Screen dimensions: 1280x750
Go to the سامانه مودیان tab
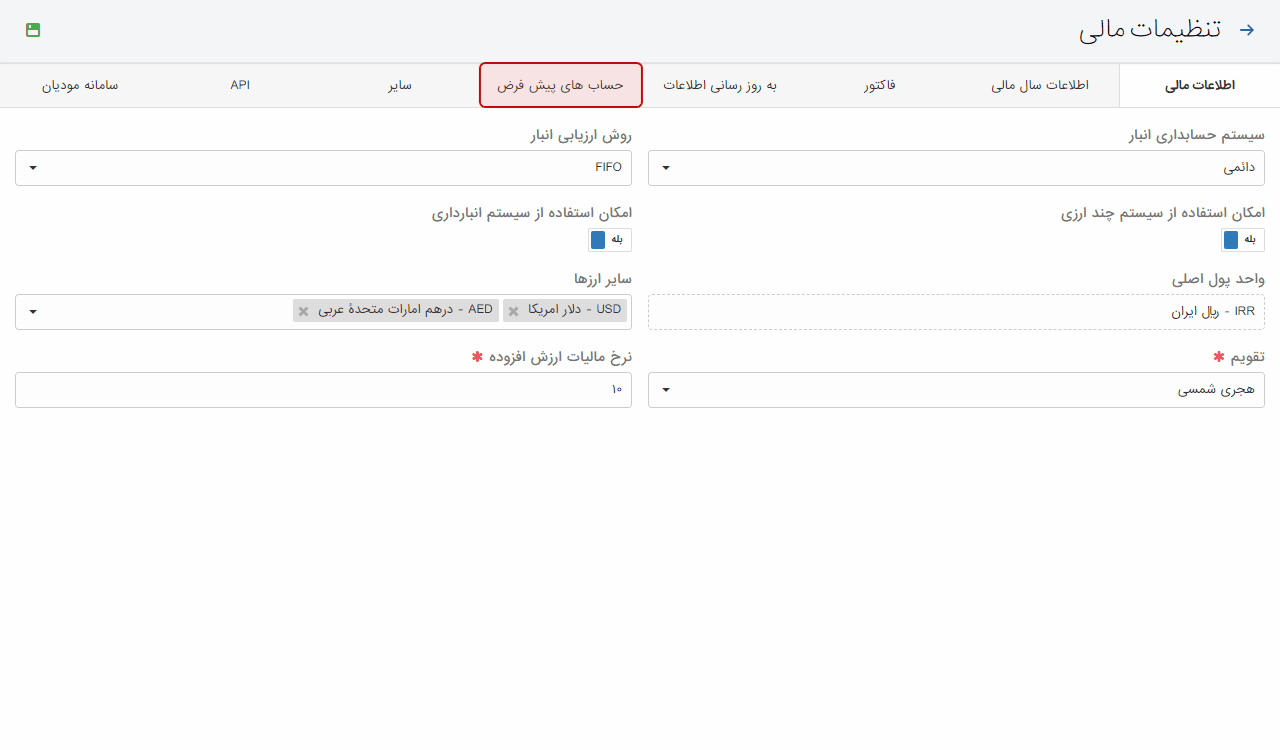click(80, 86)
